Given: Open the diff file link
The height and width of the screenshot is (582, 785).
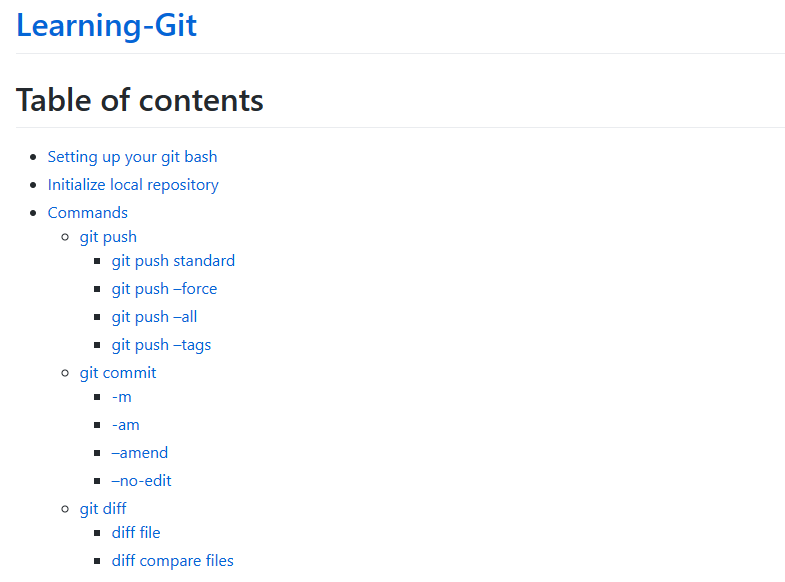Looking at the screenshot, I should click(x=136, y=533).
